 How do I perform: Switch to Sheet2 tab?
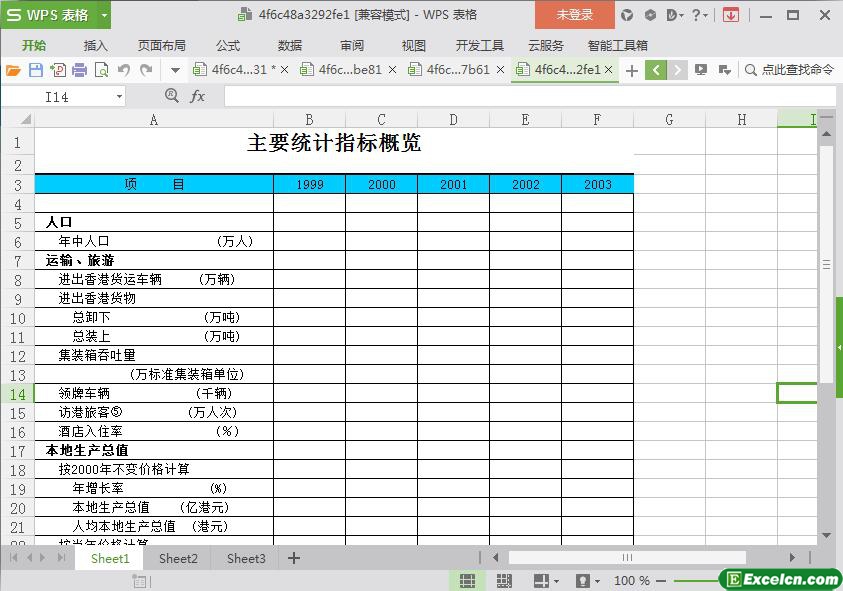pyautogui.click(x=178, y=559)
